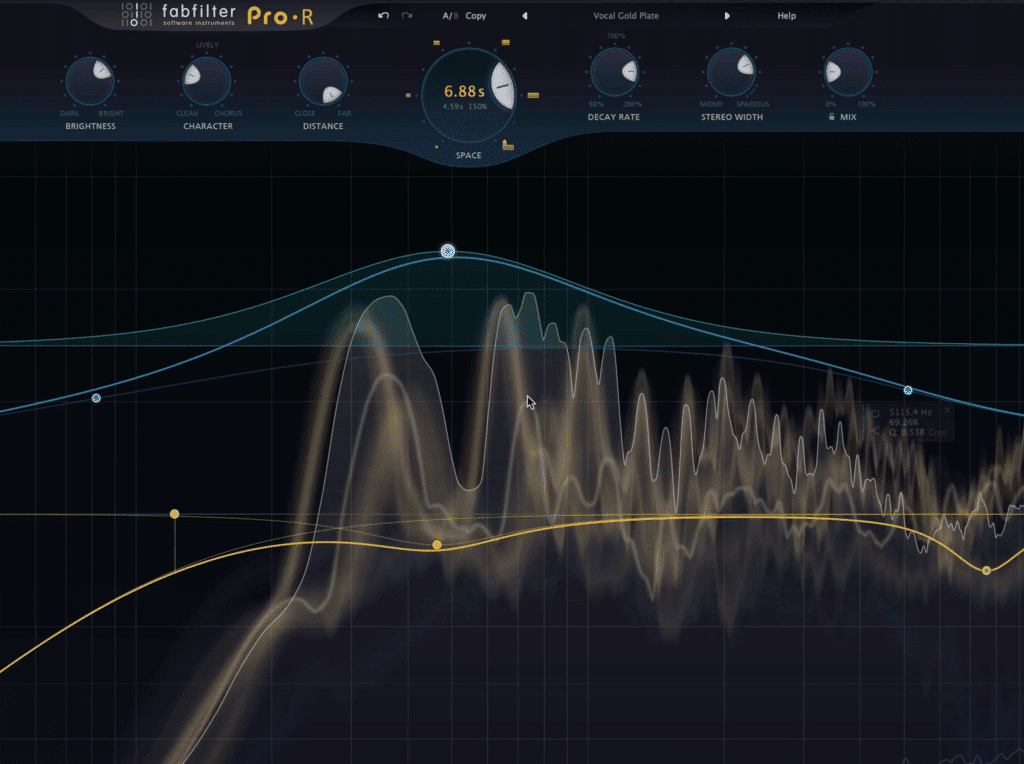Copy the current state to the other slot
The image size is (1024, 764).
coord(475,16)
